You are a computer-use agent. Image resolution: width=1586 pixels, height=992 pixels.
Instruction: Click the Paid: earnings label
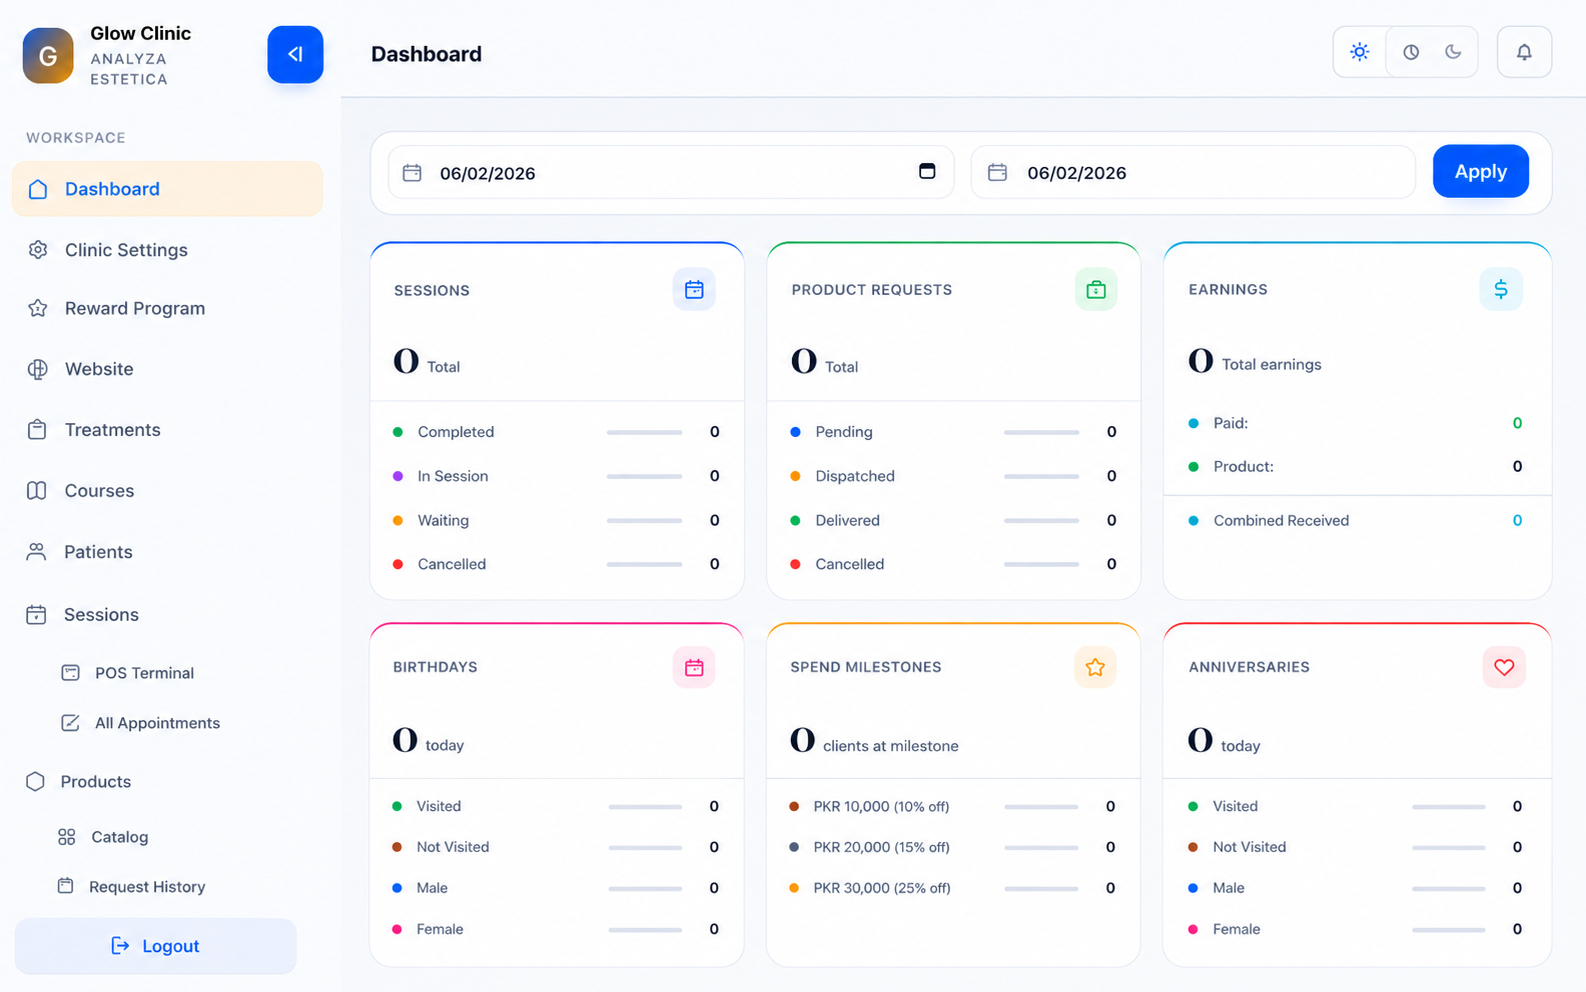coord(1231,423)
